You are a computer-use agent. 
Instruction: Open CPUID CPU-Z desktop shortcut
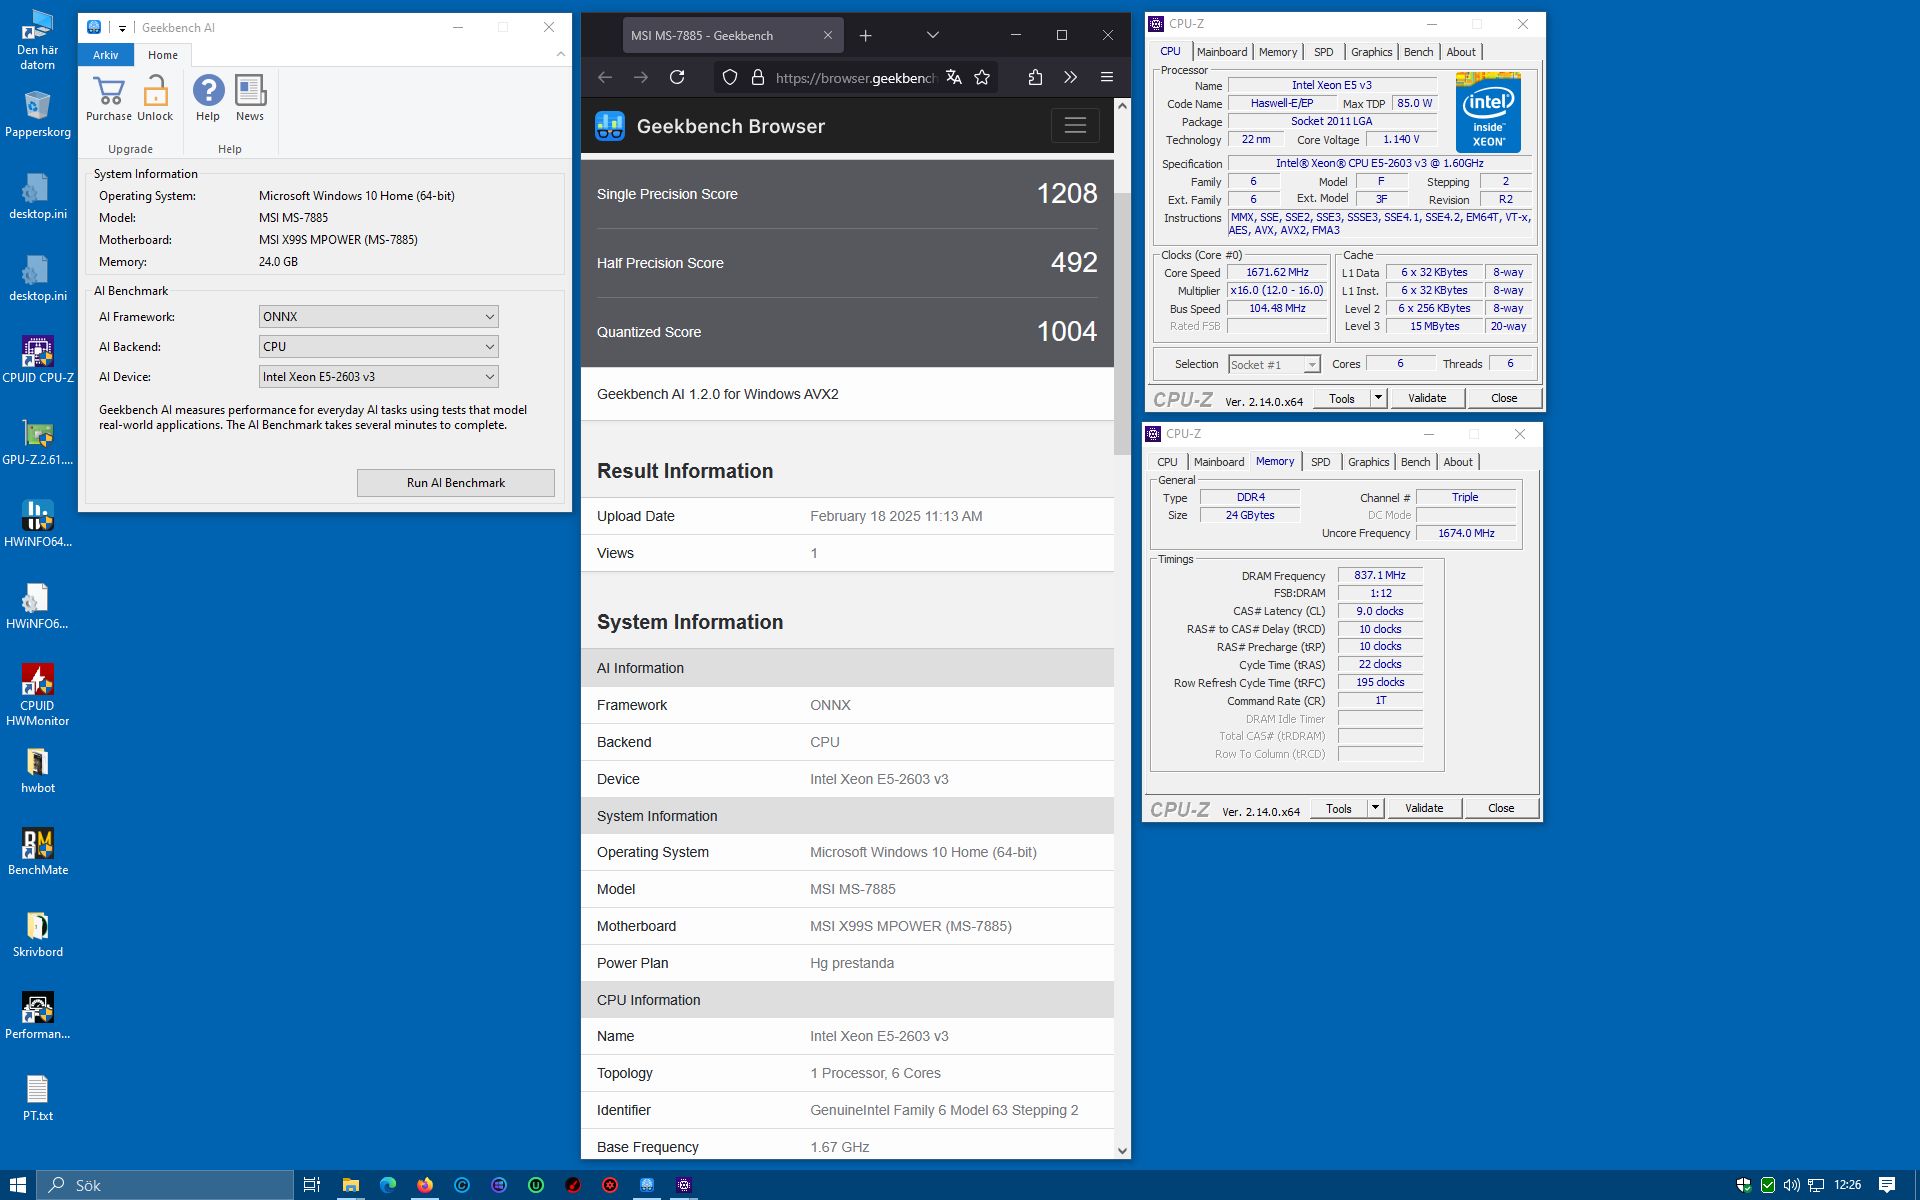click(x=38, y=360)
